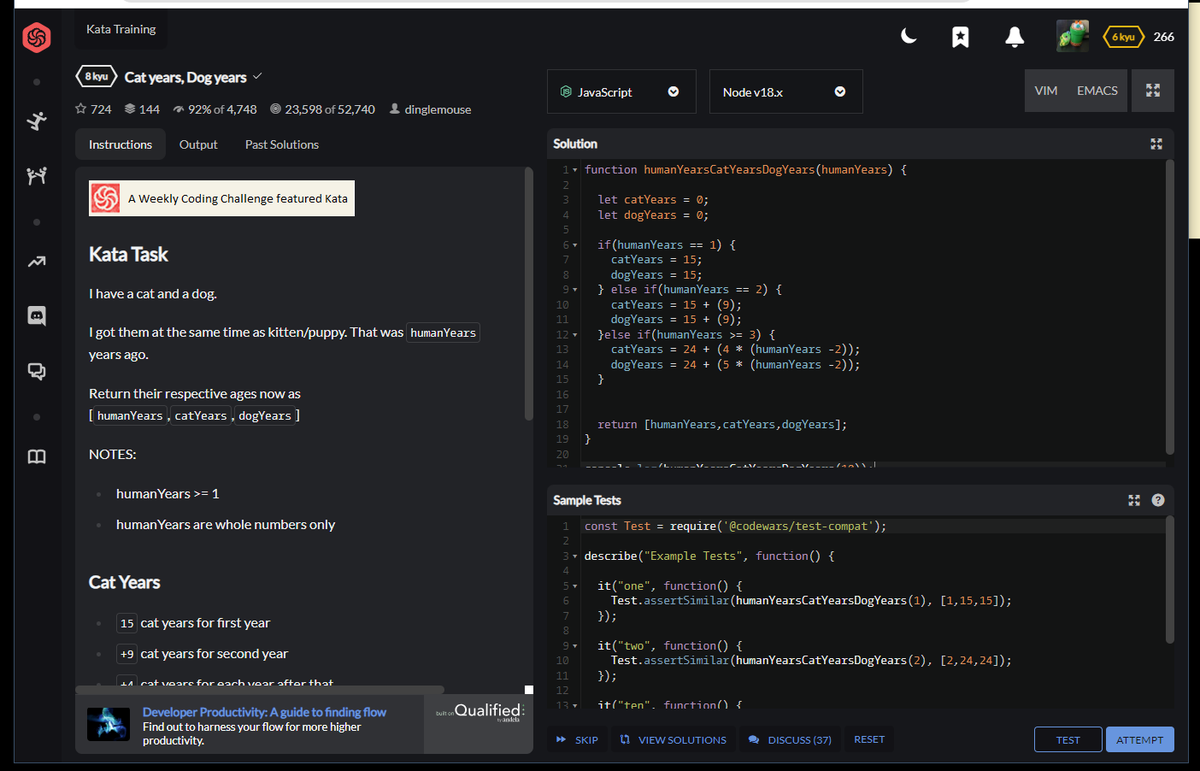The height and width of the screenshot is (771, 1200).
Task: Click the 'Cat Years' section heading
Action: point(124,582)
